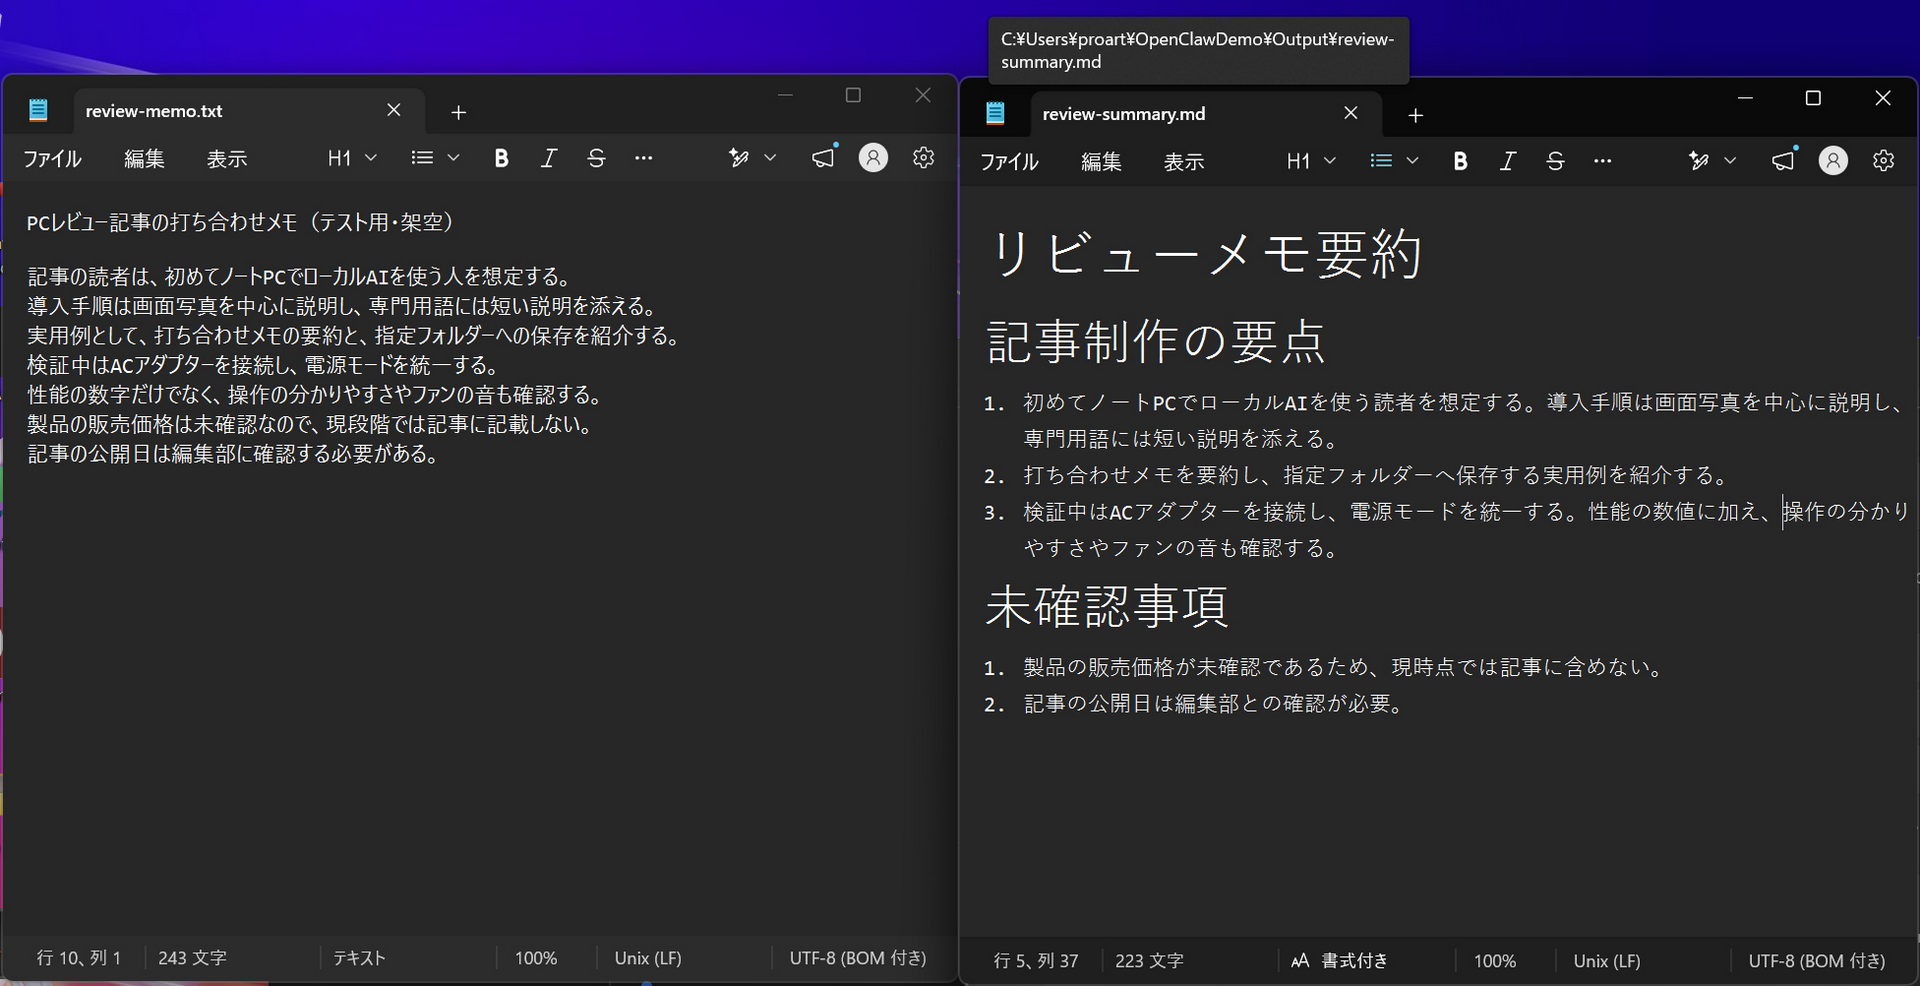Click UTF-8 (BOM 付き) encoding in review-memo.txt status bar

(x=858, y=958)
